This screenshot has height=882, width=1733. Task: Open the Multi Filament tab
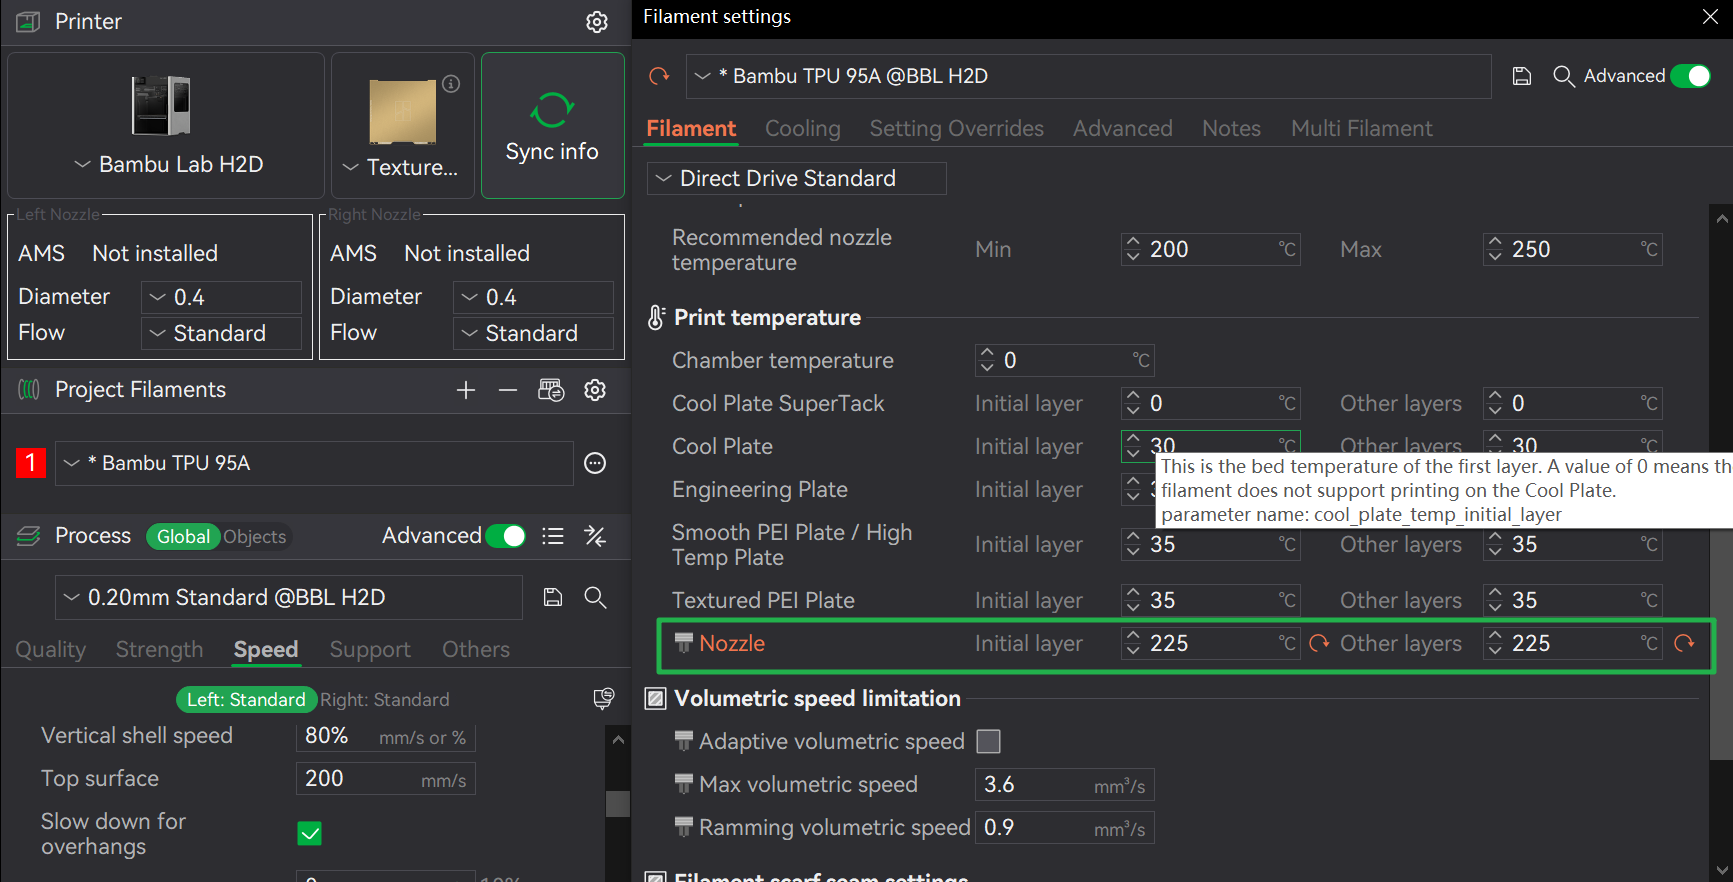[x=1362, y=129]
